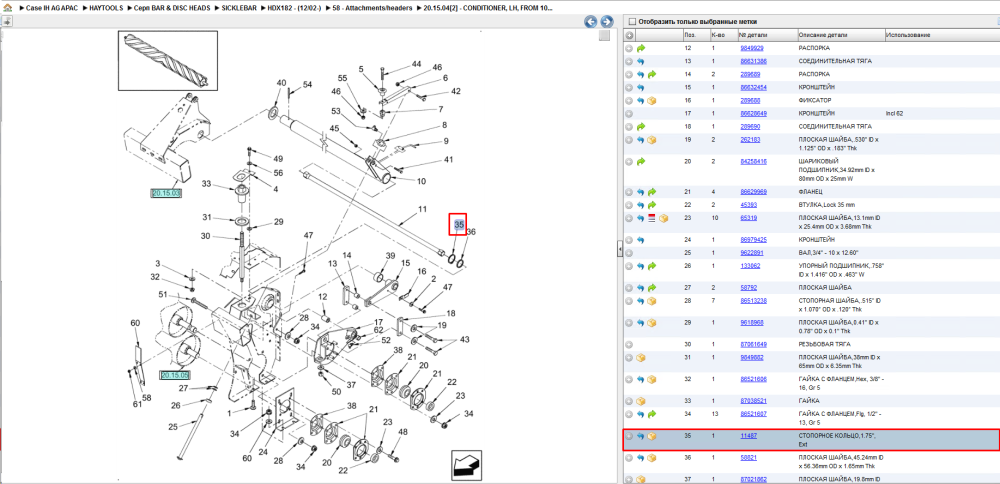
Task: Click the blue arrow icon in row 15
Action: coord(641,87)
